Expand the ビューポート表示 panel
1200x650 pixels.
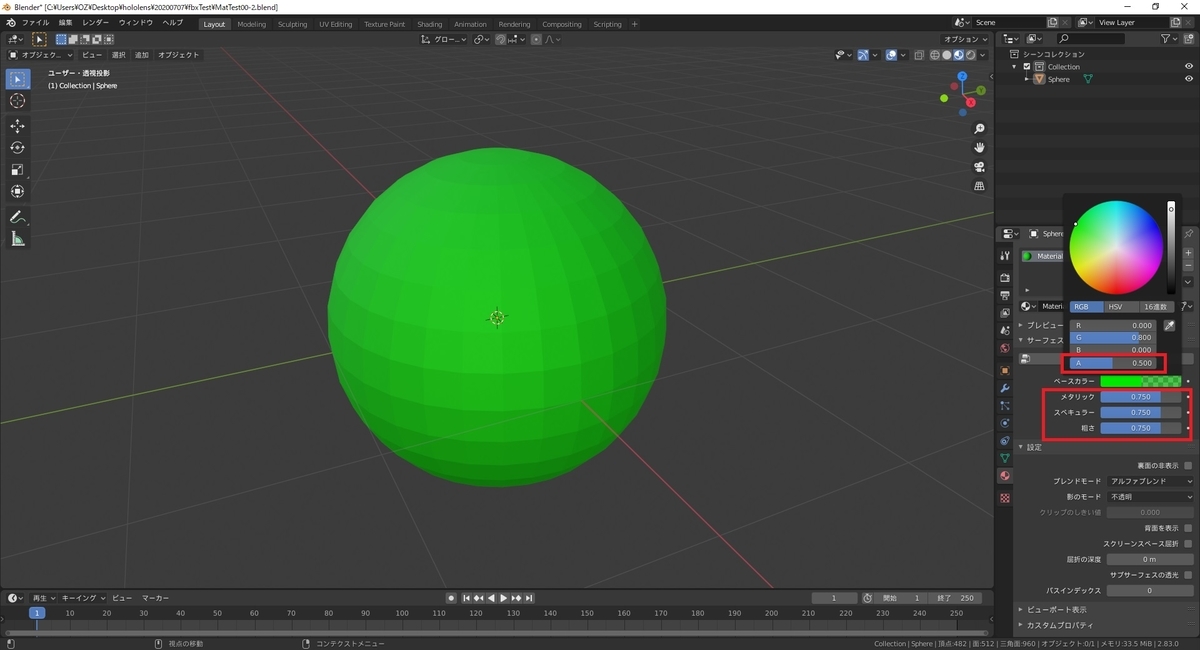(x=1056, y=609)
